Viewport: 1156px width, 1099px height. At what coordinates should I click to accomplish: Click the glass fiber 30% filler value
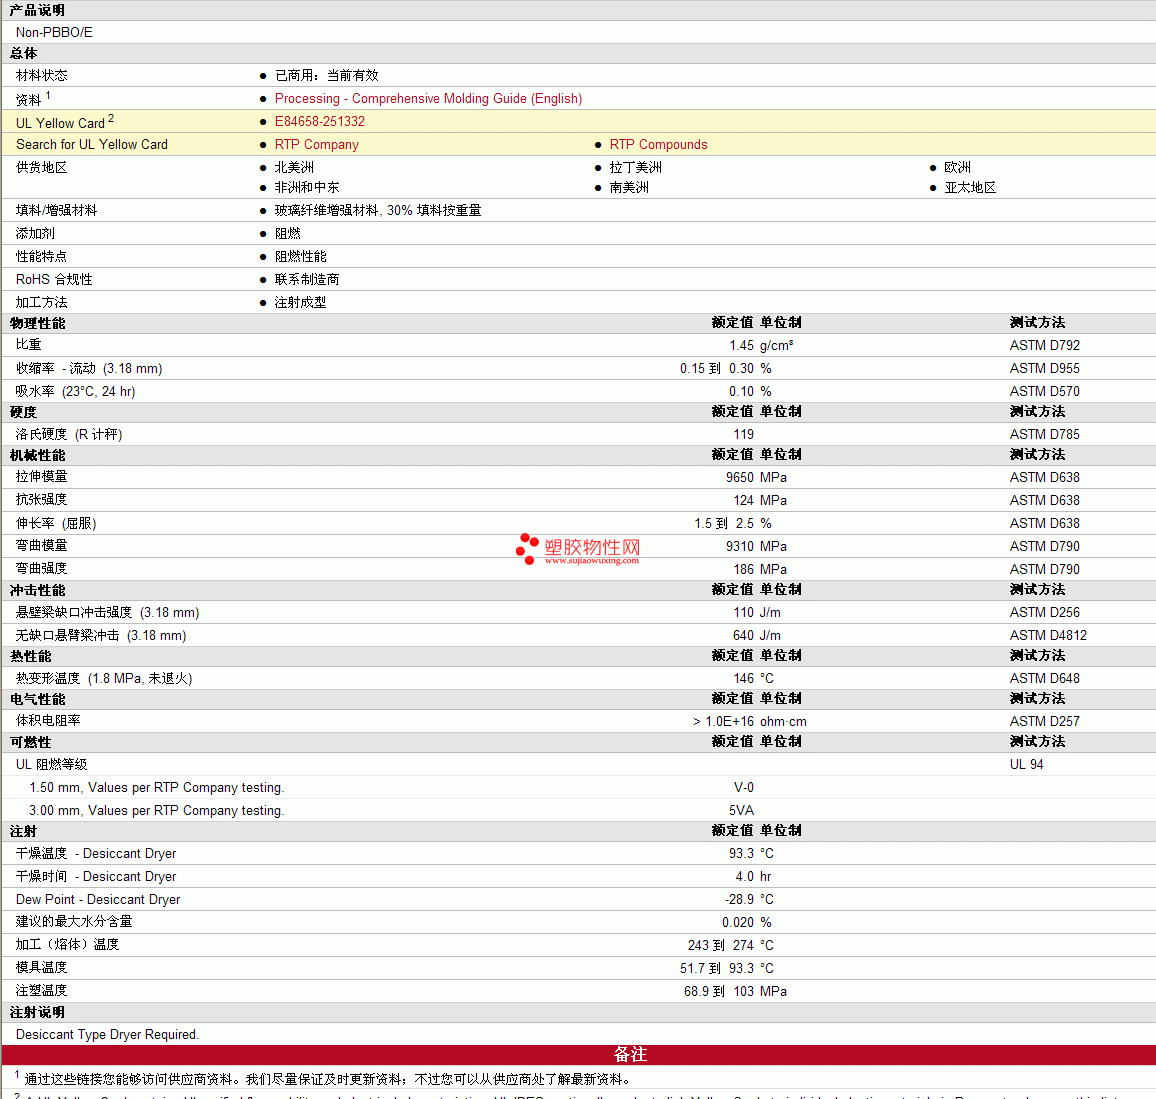click(x=378, y=210)
